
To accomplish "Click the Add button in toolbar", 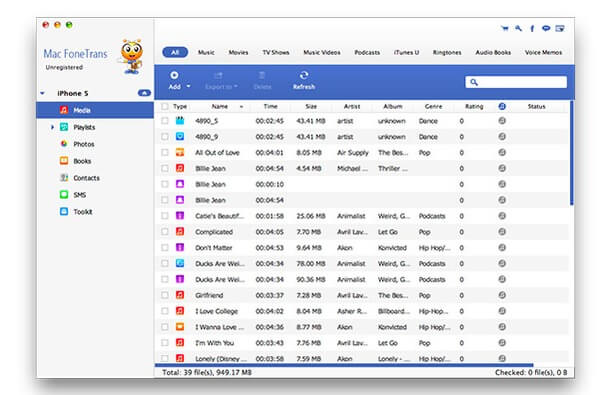I will click(174, 80).
